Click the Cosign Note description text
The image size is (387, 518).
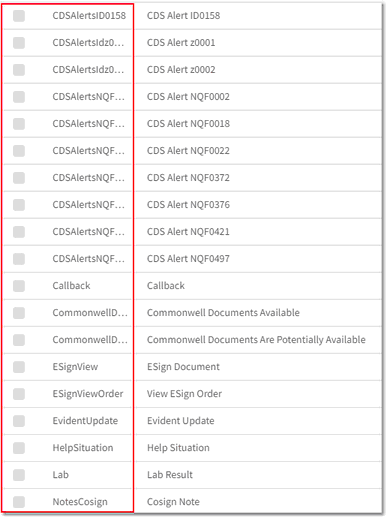pos(173,502)
